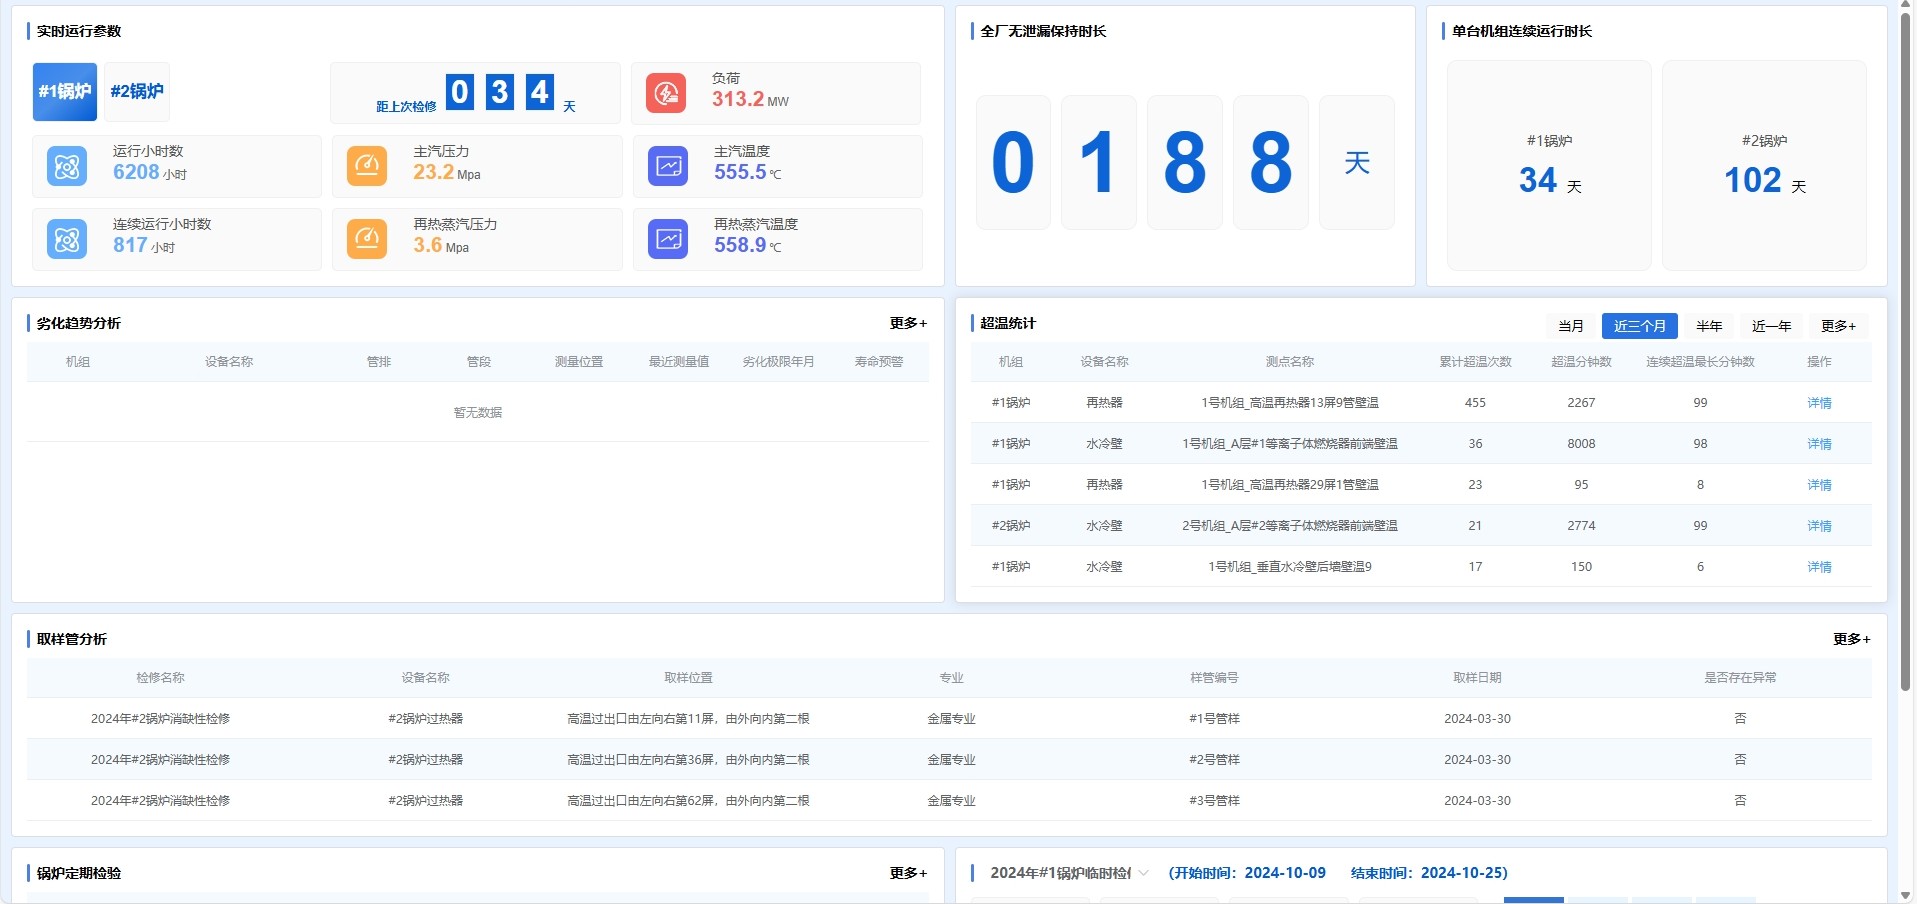1917x904 pixels.
Task: Click the 连续运行小时数 atom icon
Action: coord(67,239)
